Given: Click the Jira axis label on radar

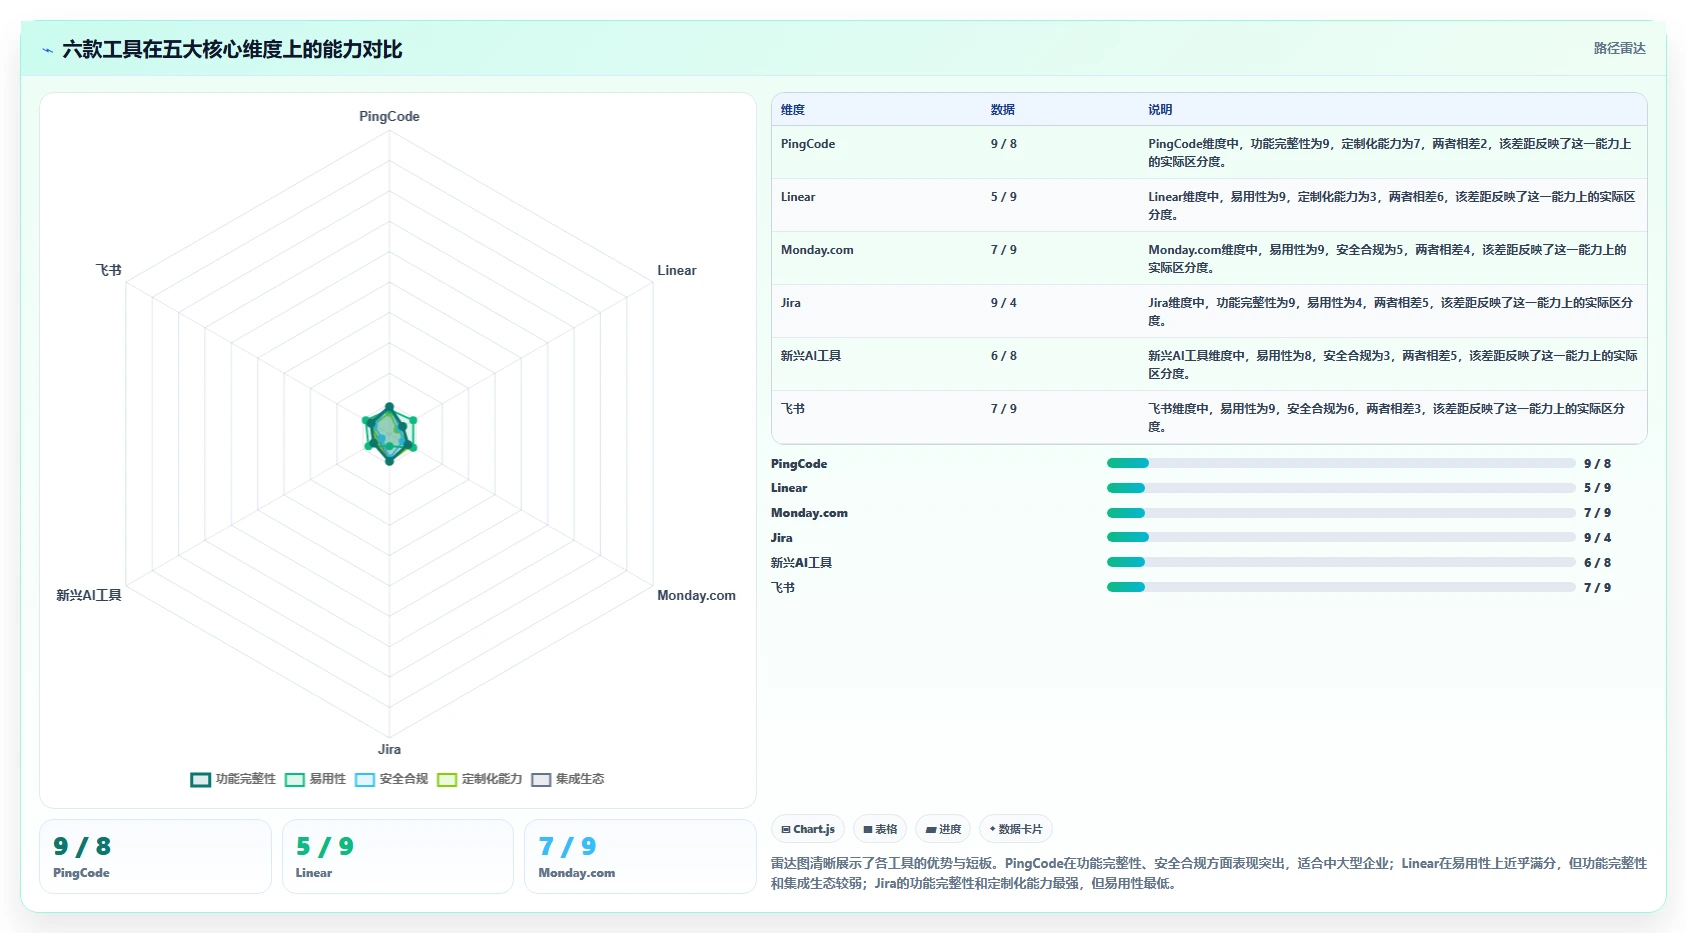Looking at the screenshot, I should (x=389, y=750).
